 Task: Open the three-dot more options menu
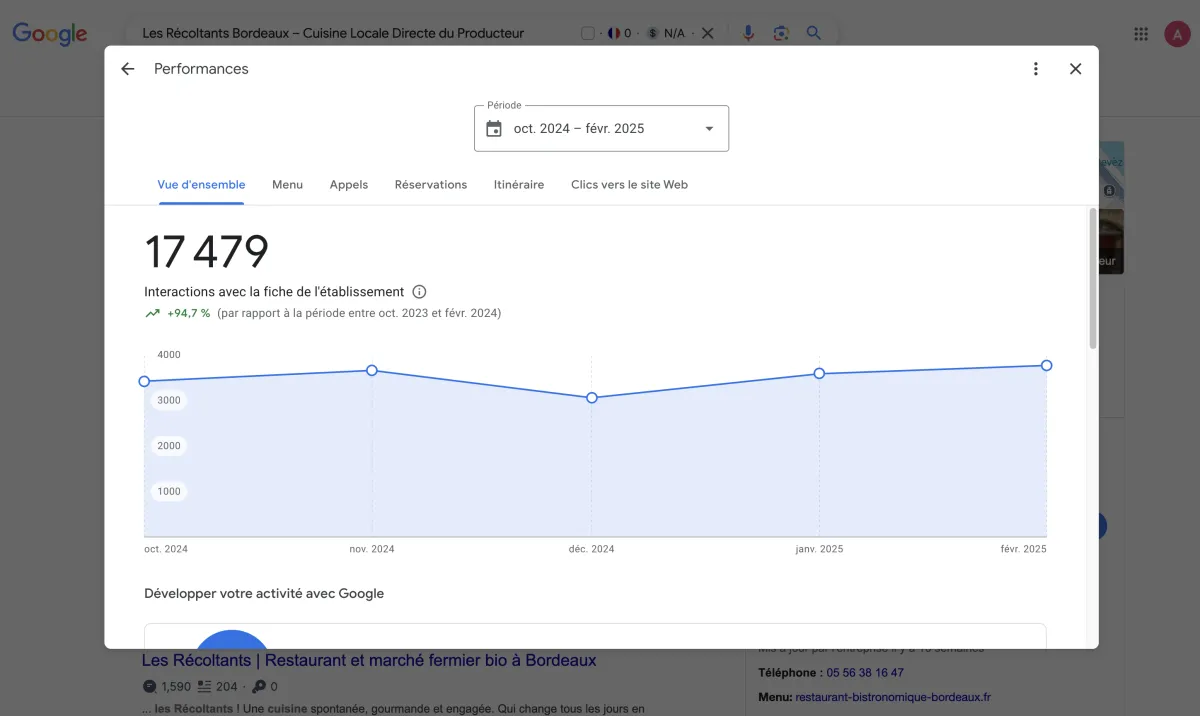(1036, 69)
